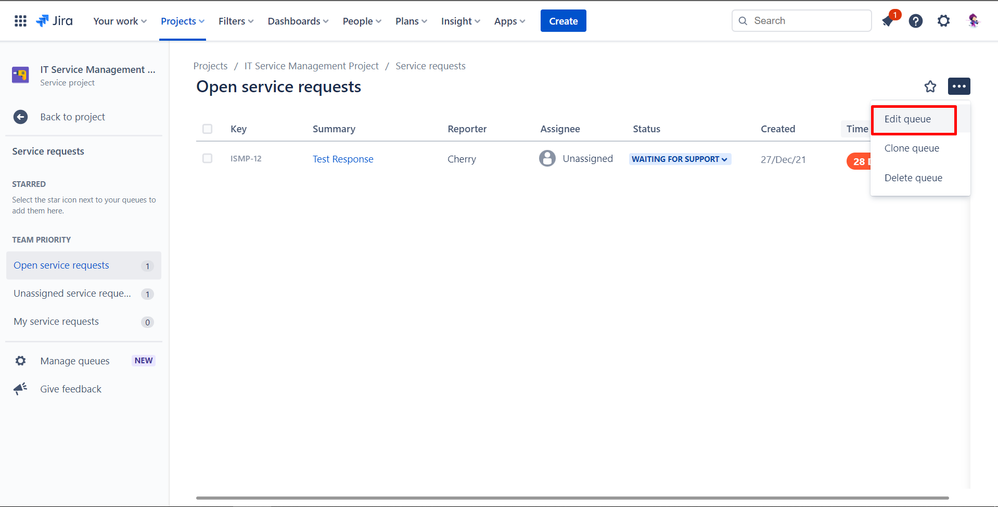Viewport: 998px width, 507px height.
Task: Click the 28 time-to-resolution badge
Action: 859,162
